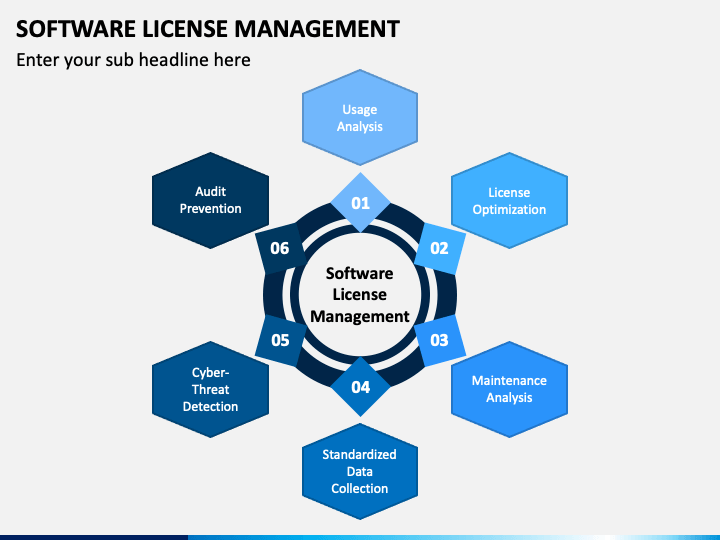Click the Standardized Data Collection hexagon

360,471
